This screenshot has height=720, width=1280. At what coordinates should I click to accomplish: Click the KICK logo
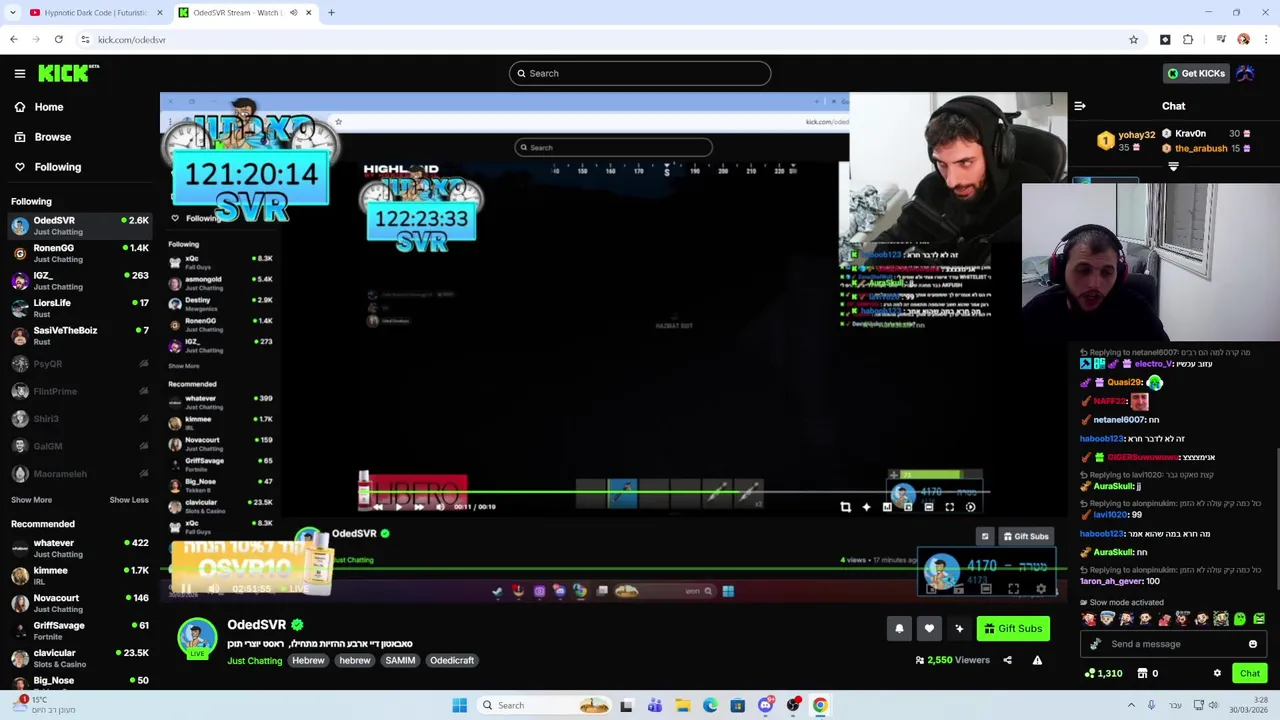(68, 73)
